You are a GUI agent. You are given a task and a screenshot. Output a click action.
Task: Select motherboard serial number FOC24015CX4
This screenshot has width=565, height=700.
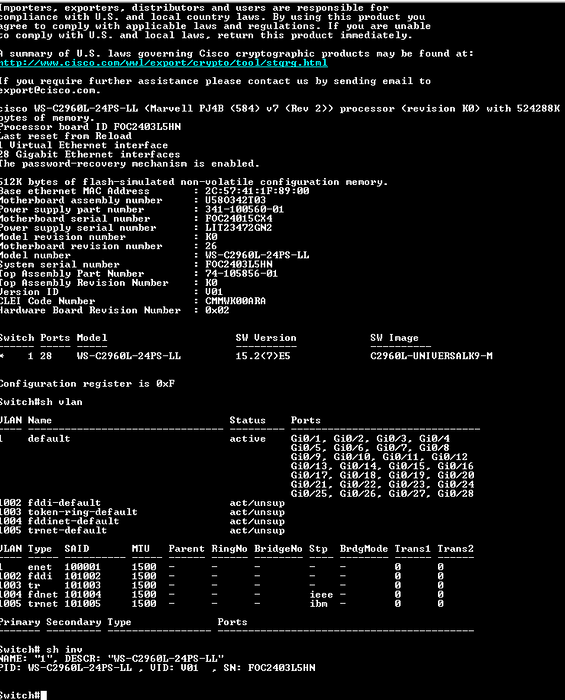(x=239, y=219)
